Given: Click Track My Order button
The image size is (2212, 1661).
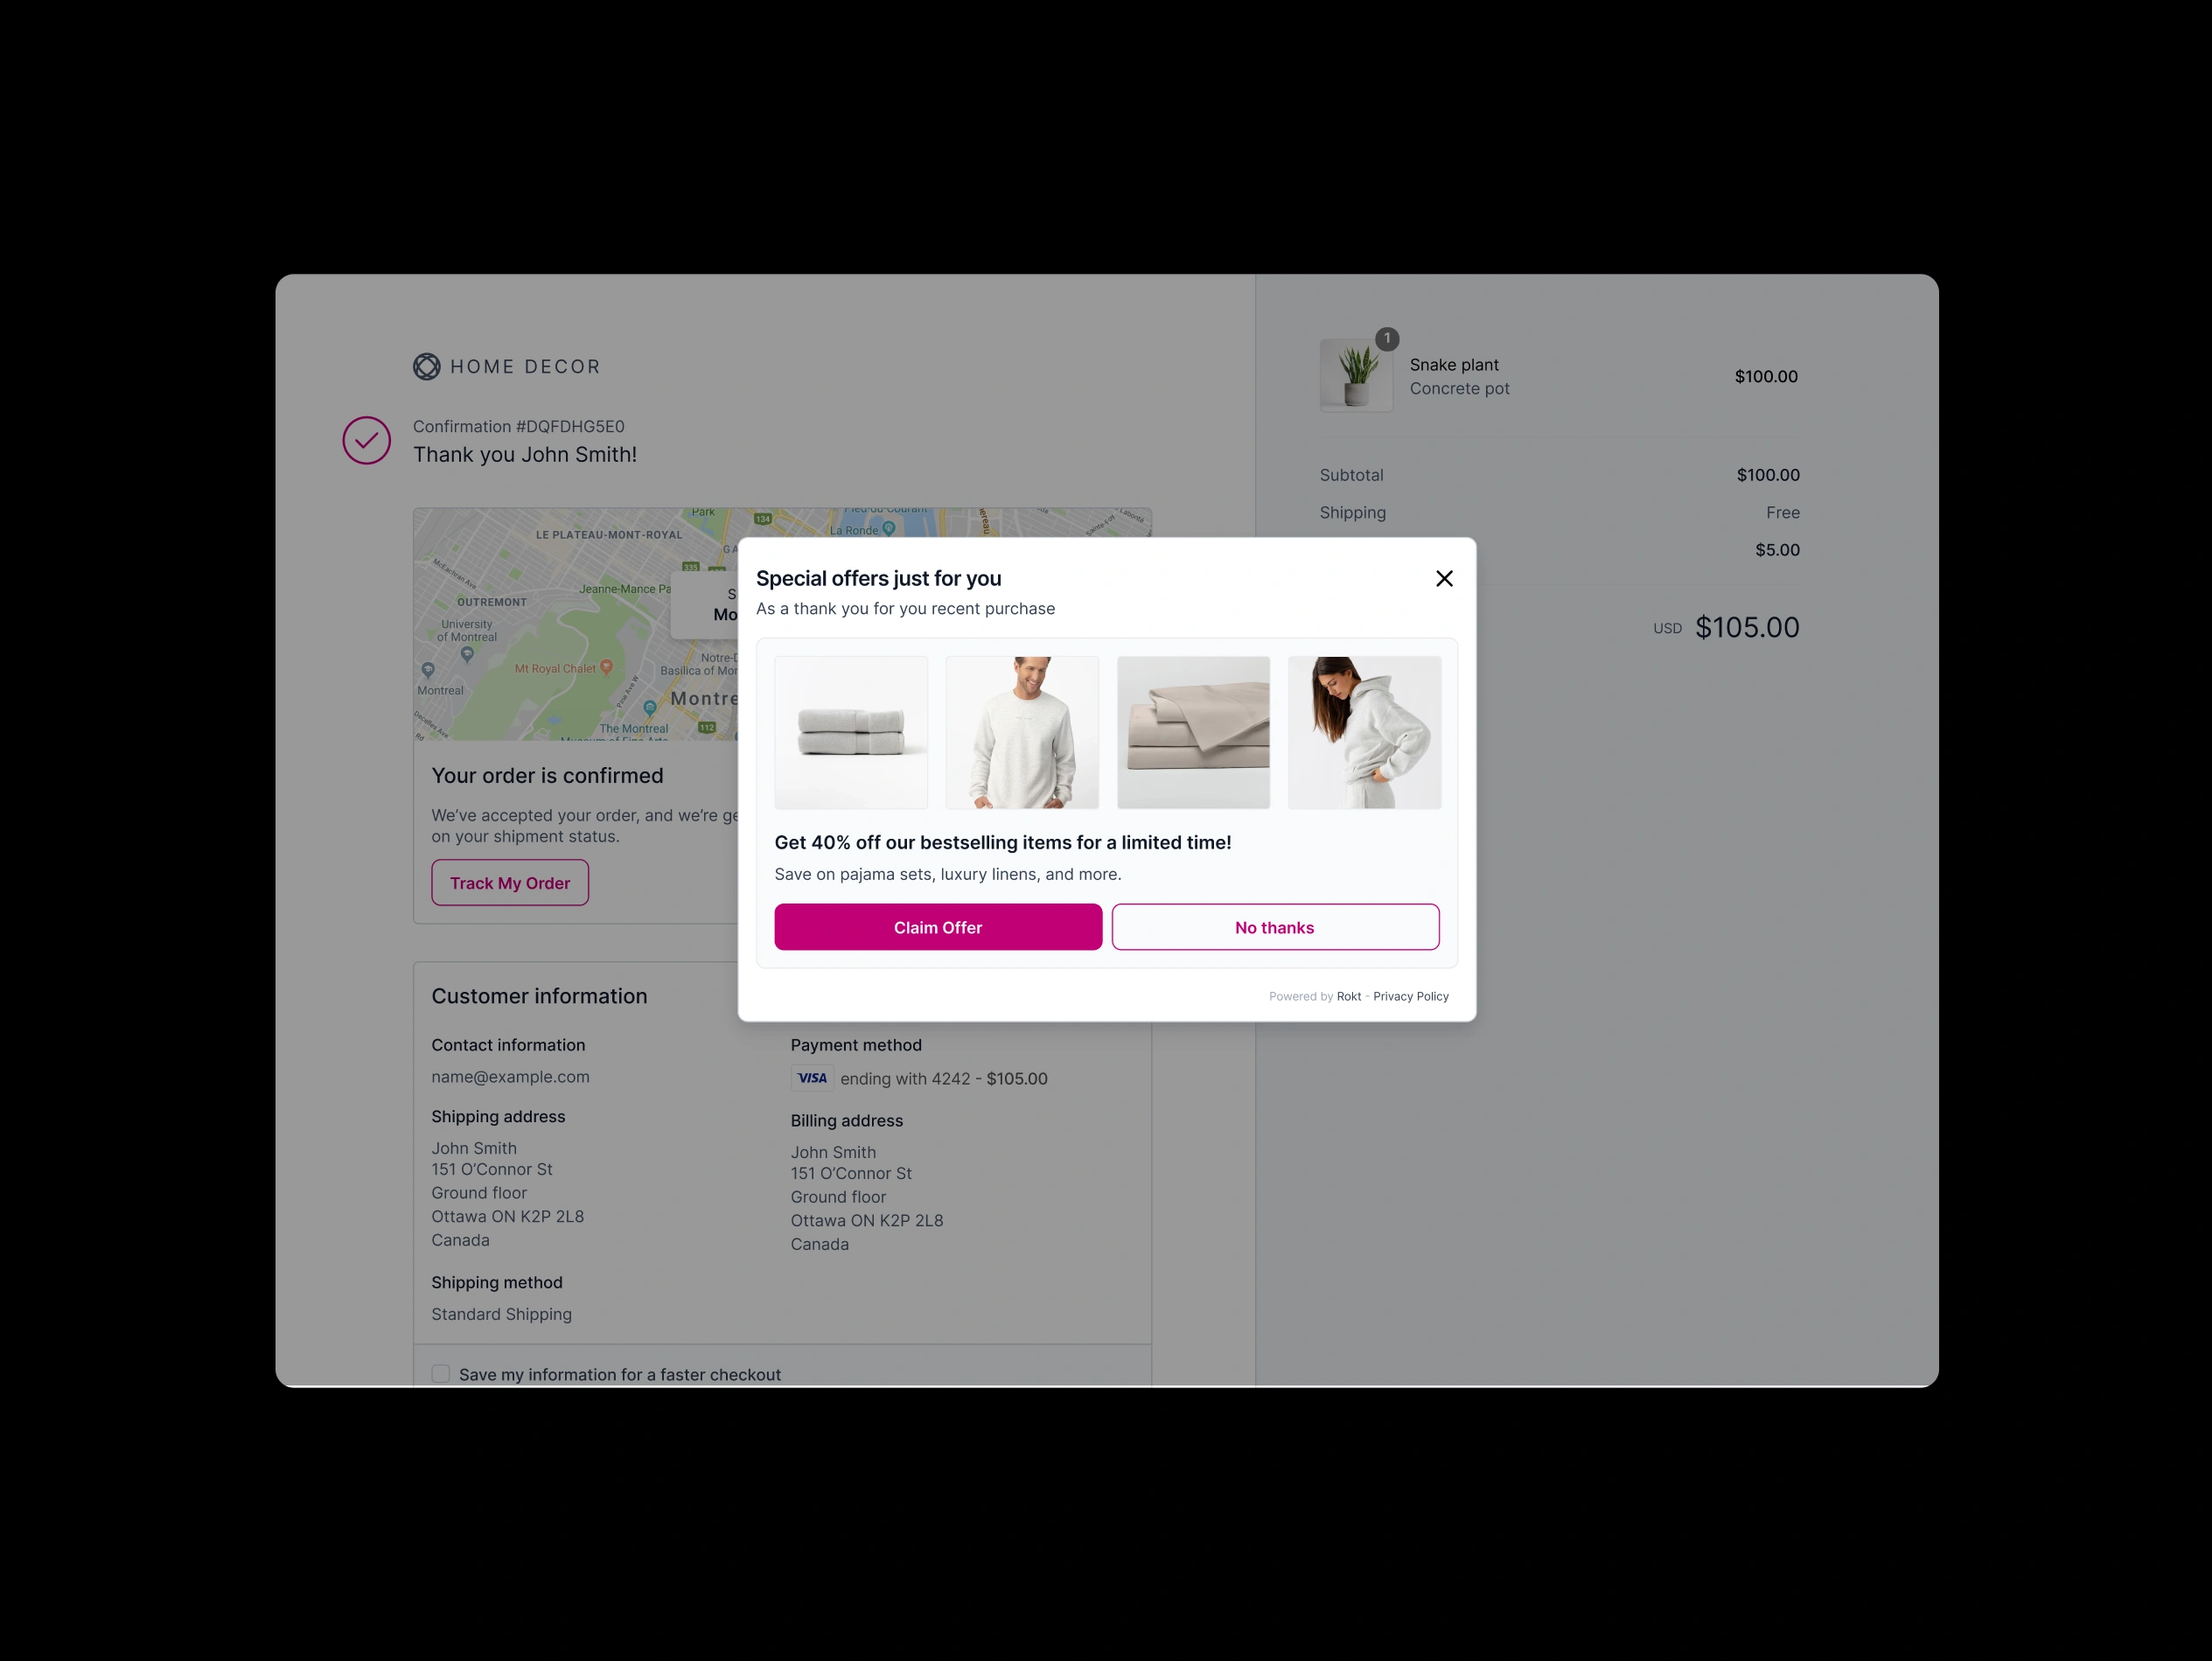Looking at the screenshot, I should click(510, 883).
